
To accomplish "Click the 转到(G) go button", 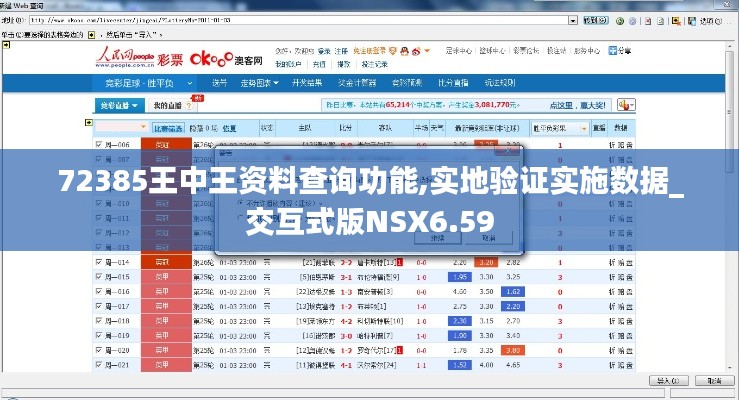I will point(596,21).
